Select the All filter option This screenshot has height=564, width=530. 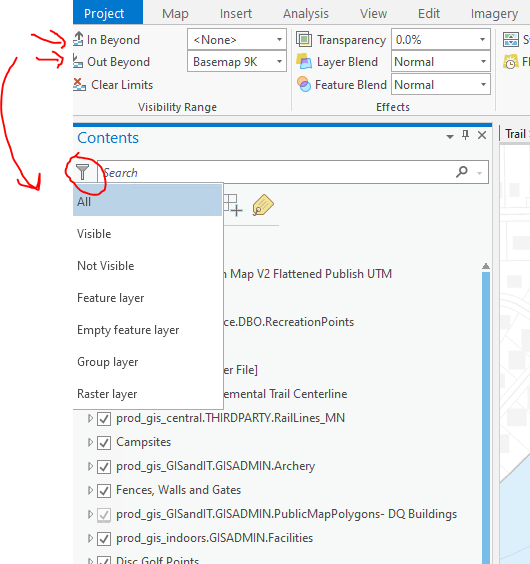coord(148,201)
